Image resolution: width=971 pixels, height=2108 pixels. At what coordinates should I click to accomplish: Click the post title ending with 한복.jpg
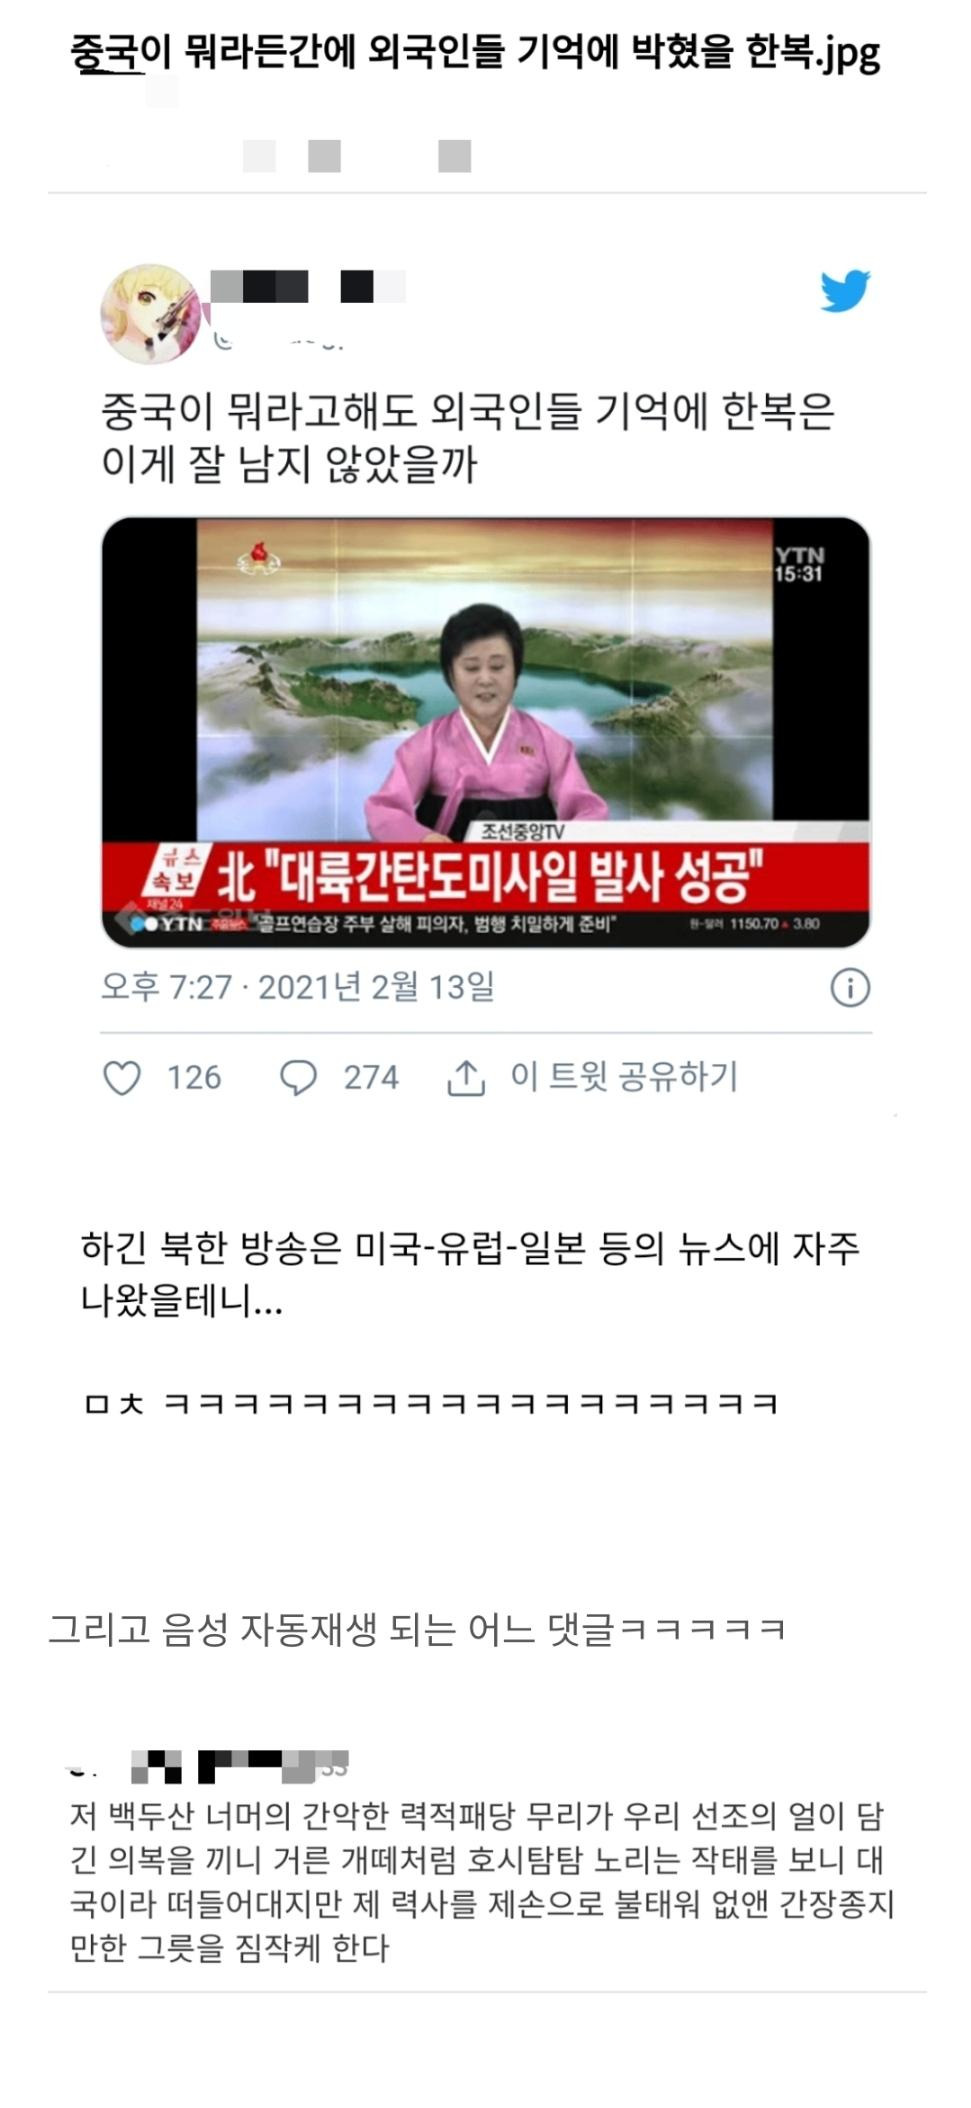(x=476, y=52)
